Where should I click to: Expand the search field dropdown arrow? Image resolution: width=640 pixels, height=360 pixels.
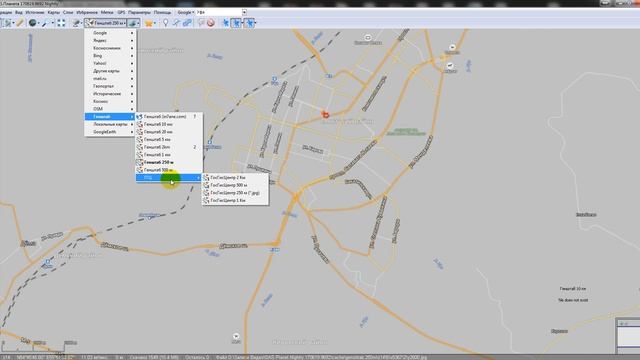(244, 12)
